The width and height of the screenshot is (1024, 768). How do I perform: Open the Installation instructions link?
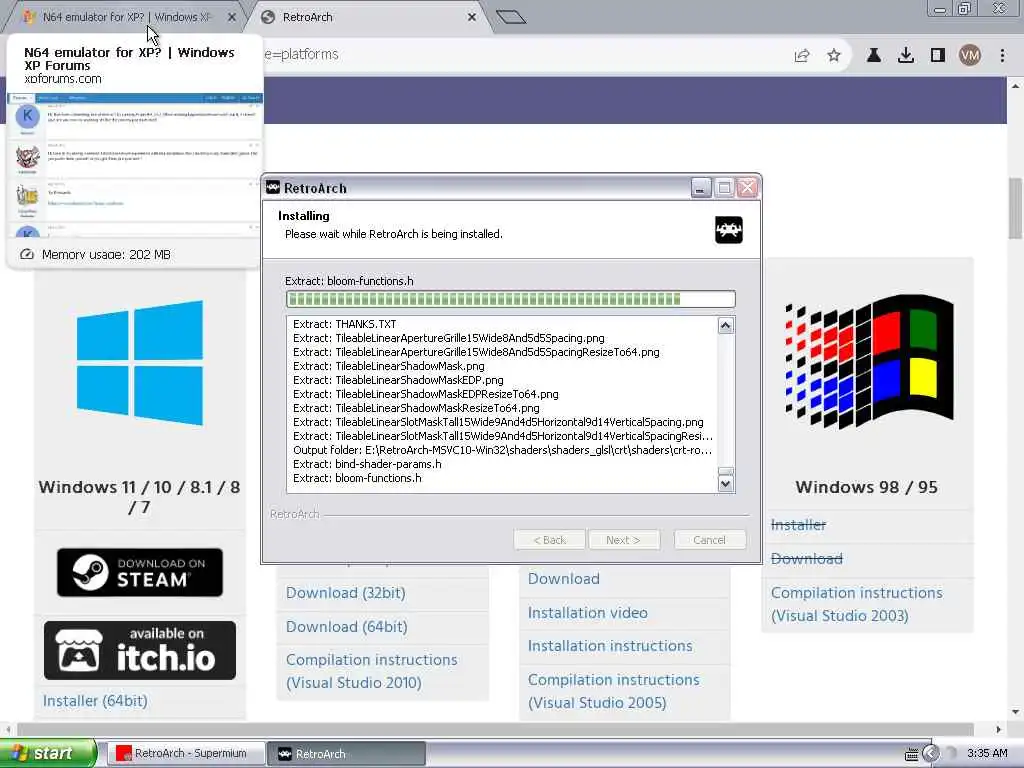click(610, 646)
